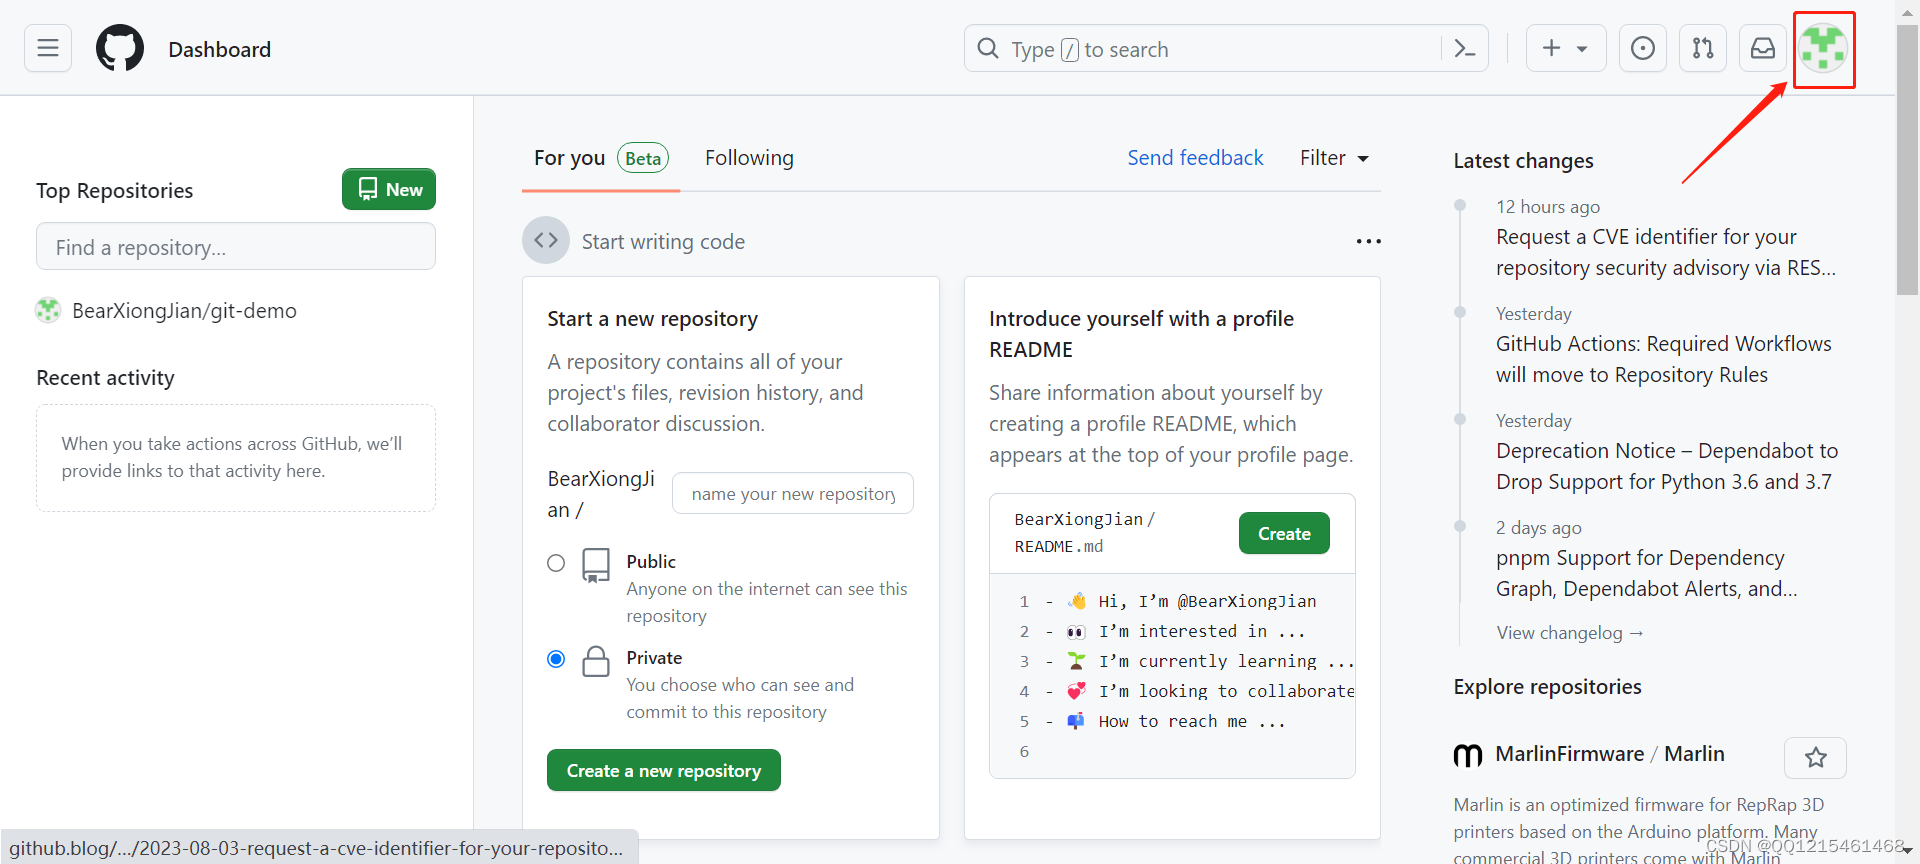1920x864 pixels.
Task: Click the Private option label
Action: (x=654, y=658)
